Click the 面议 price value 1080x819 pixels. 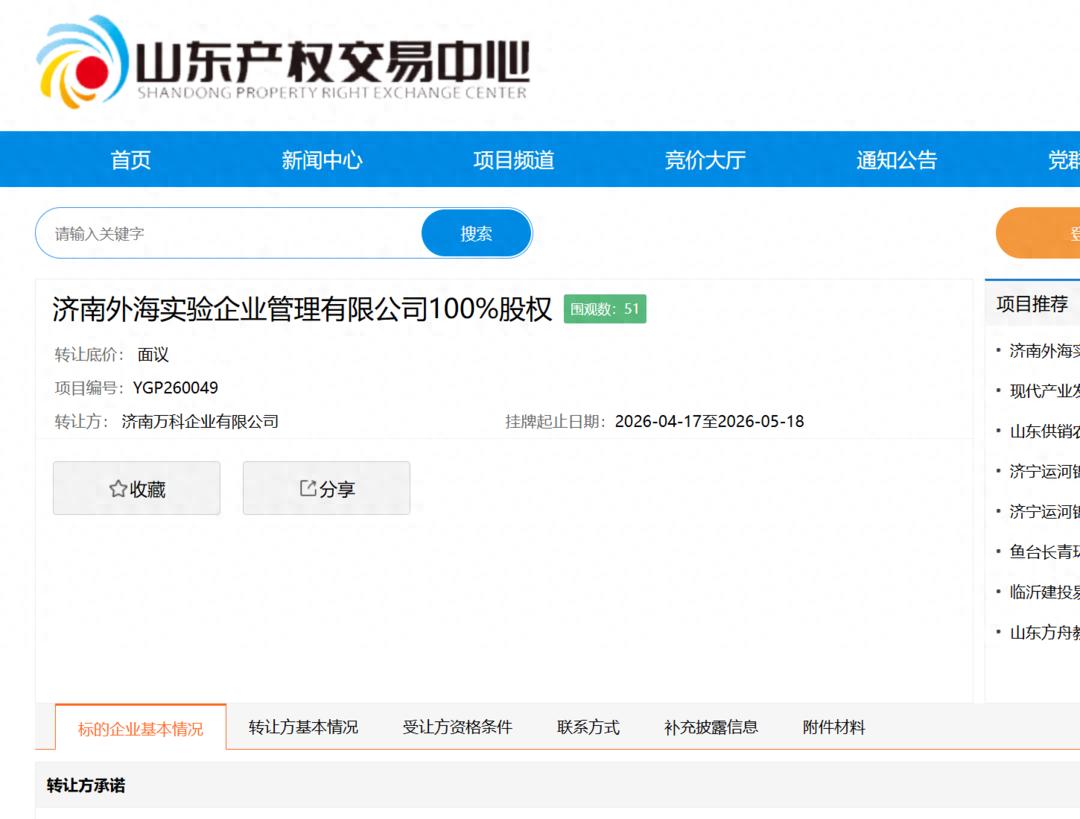click(153, 355)
